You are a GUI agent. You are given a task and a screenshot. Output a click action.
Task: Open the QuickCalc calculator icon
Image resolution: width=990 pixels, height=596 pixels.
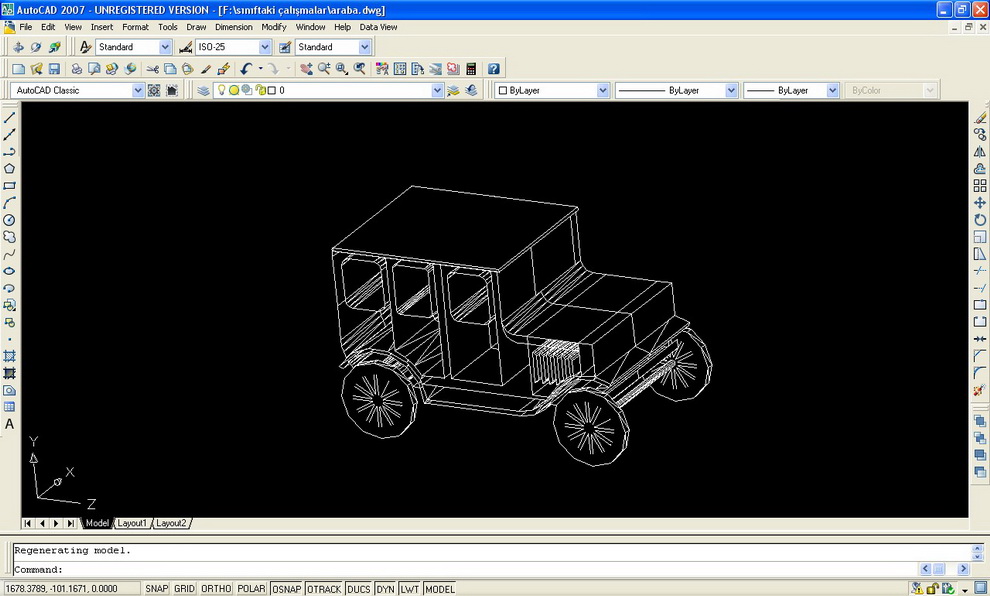(471, 69)
